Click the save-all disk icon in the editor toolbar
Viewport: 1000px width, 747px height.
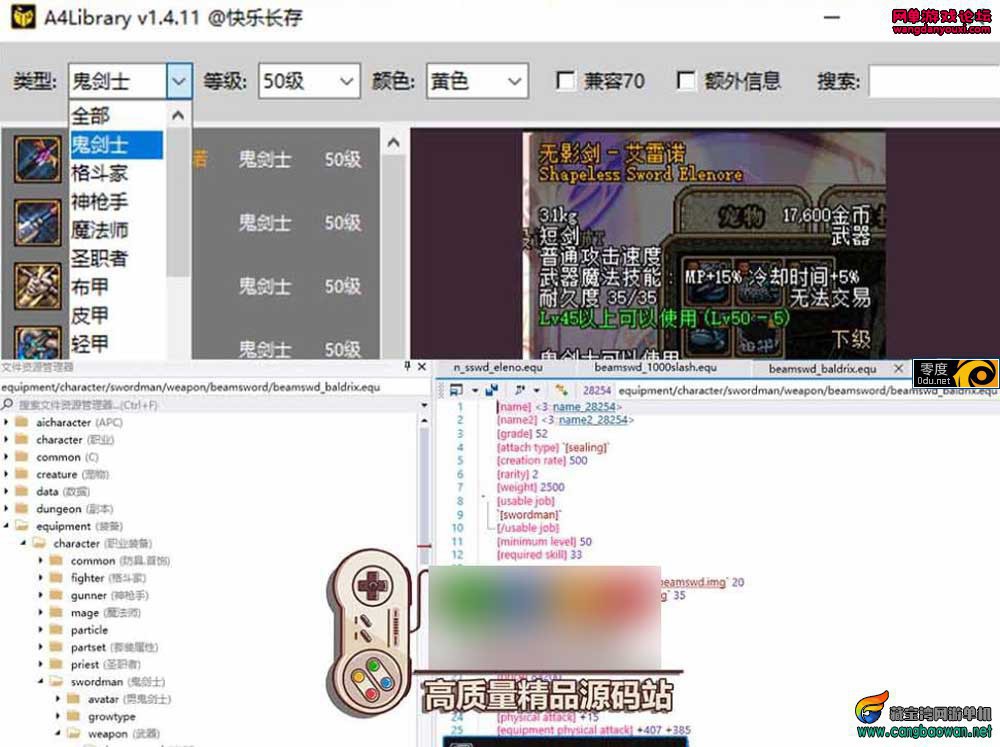pos(491,390)
